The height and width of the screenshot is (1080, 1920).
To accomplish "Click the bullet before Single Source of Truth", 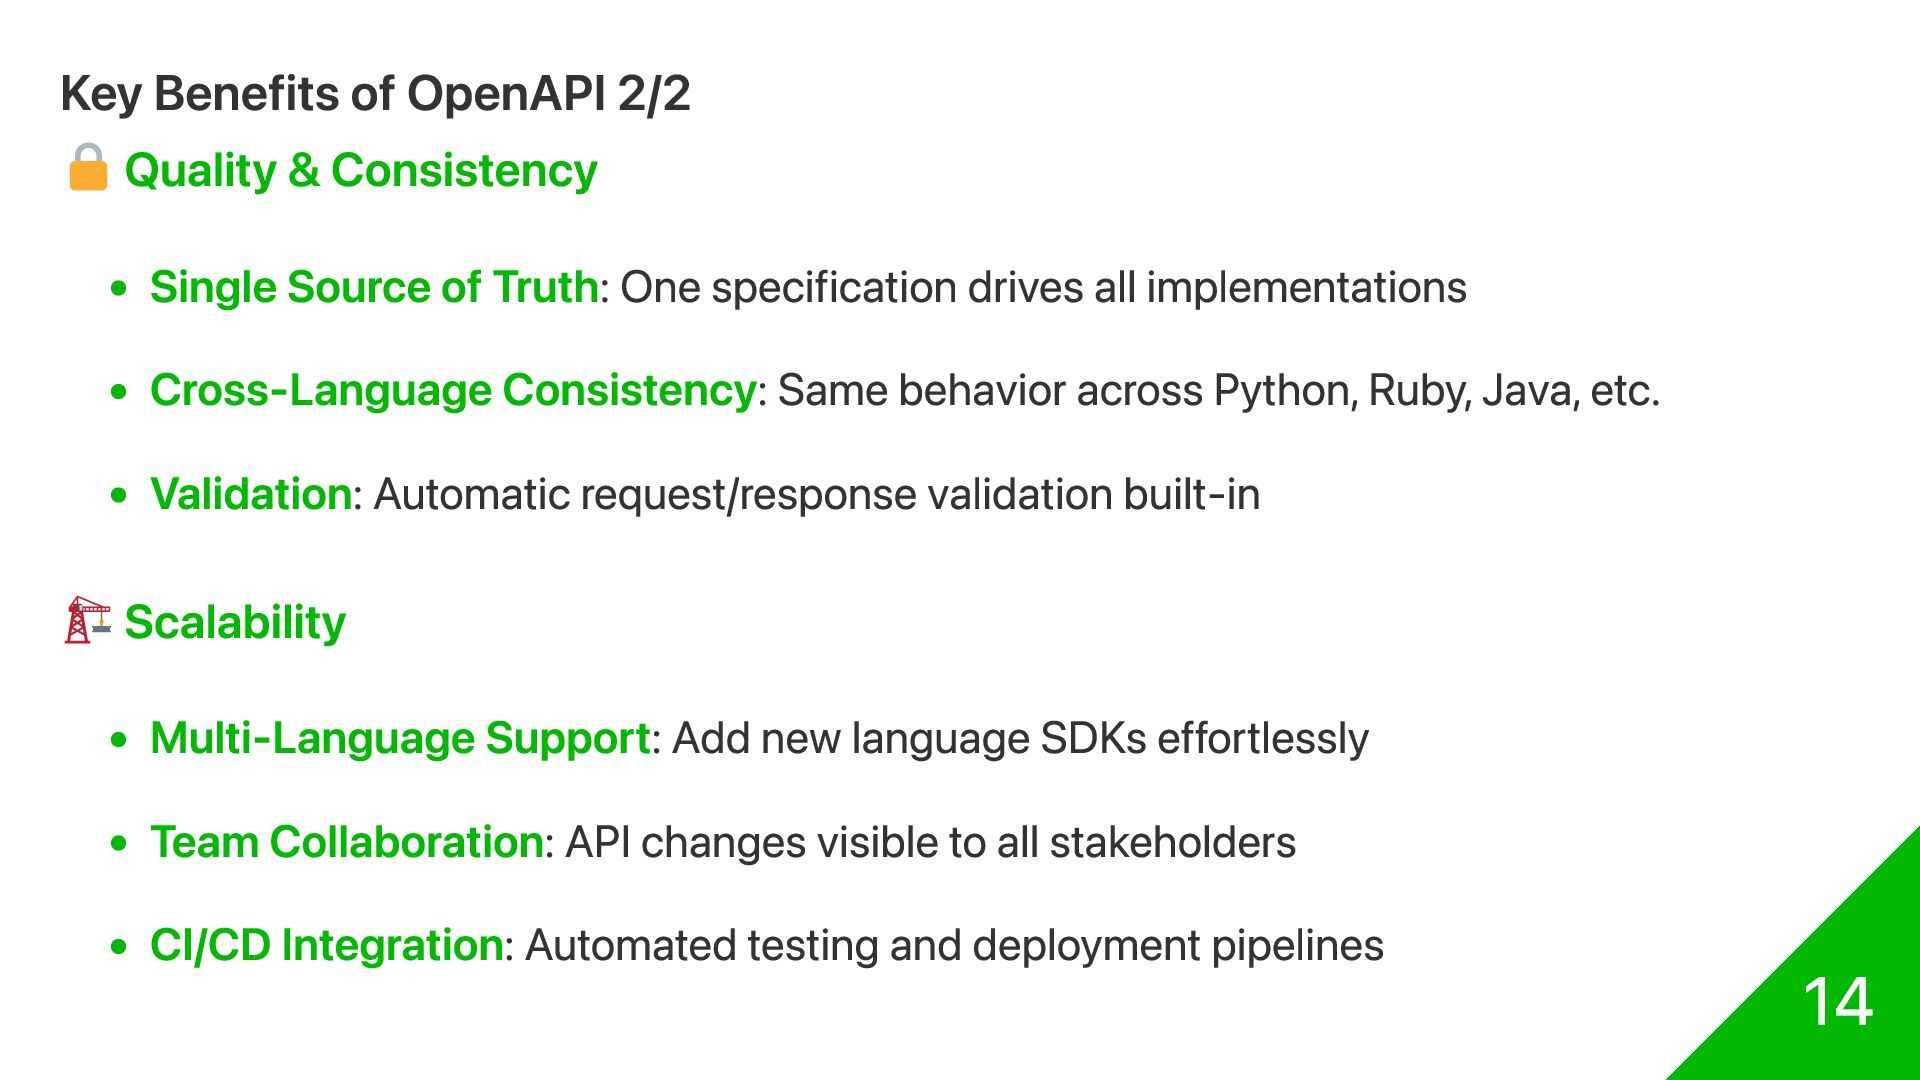I will [119, 289].
